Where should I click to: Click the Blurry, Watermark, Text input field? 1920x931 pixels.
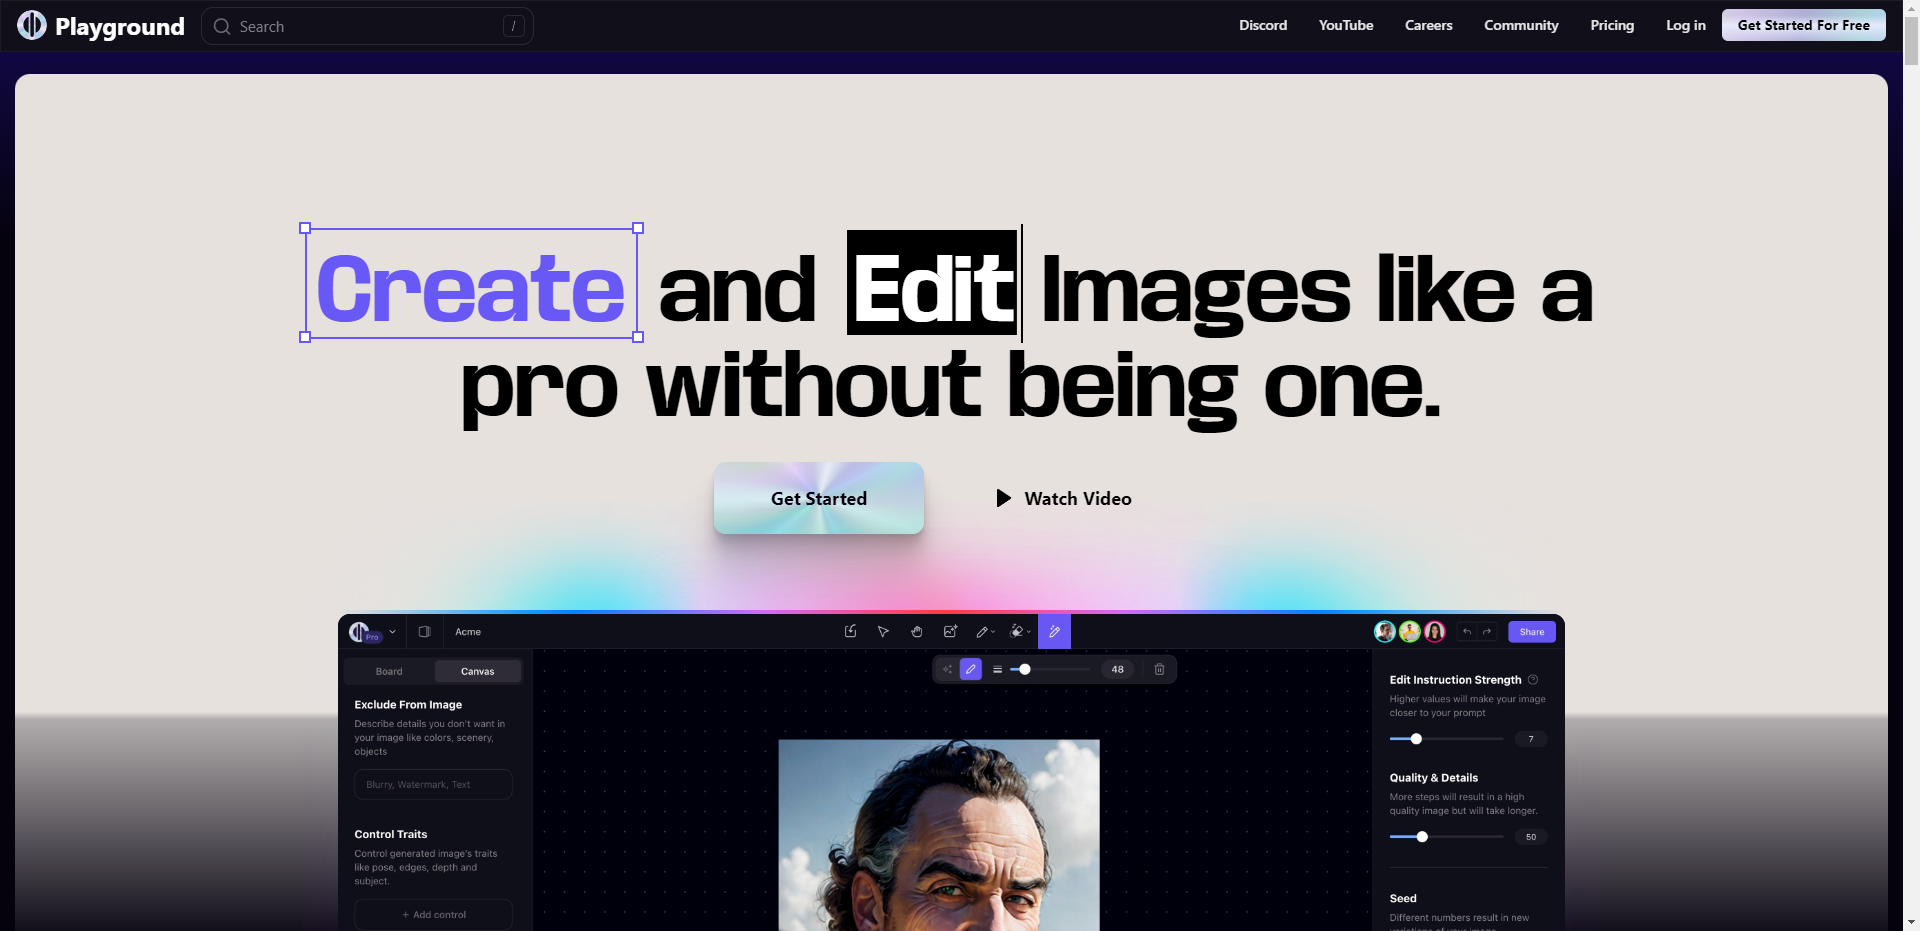click(x=433, y=784)
